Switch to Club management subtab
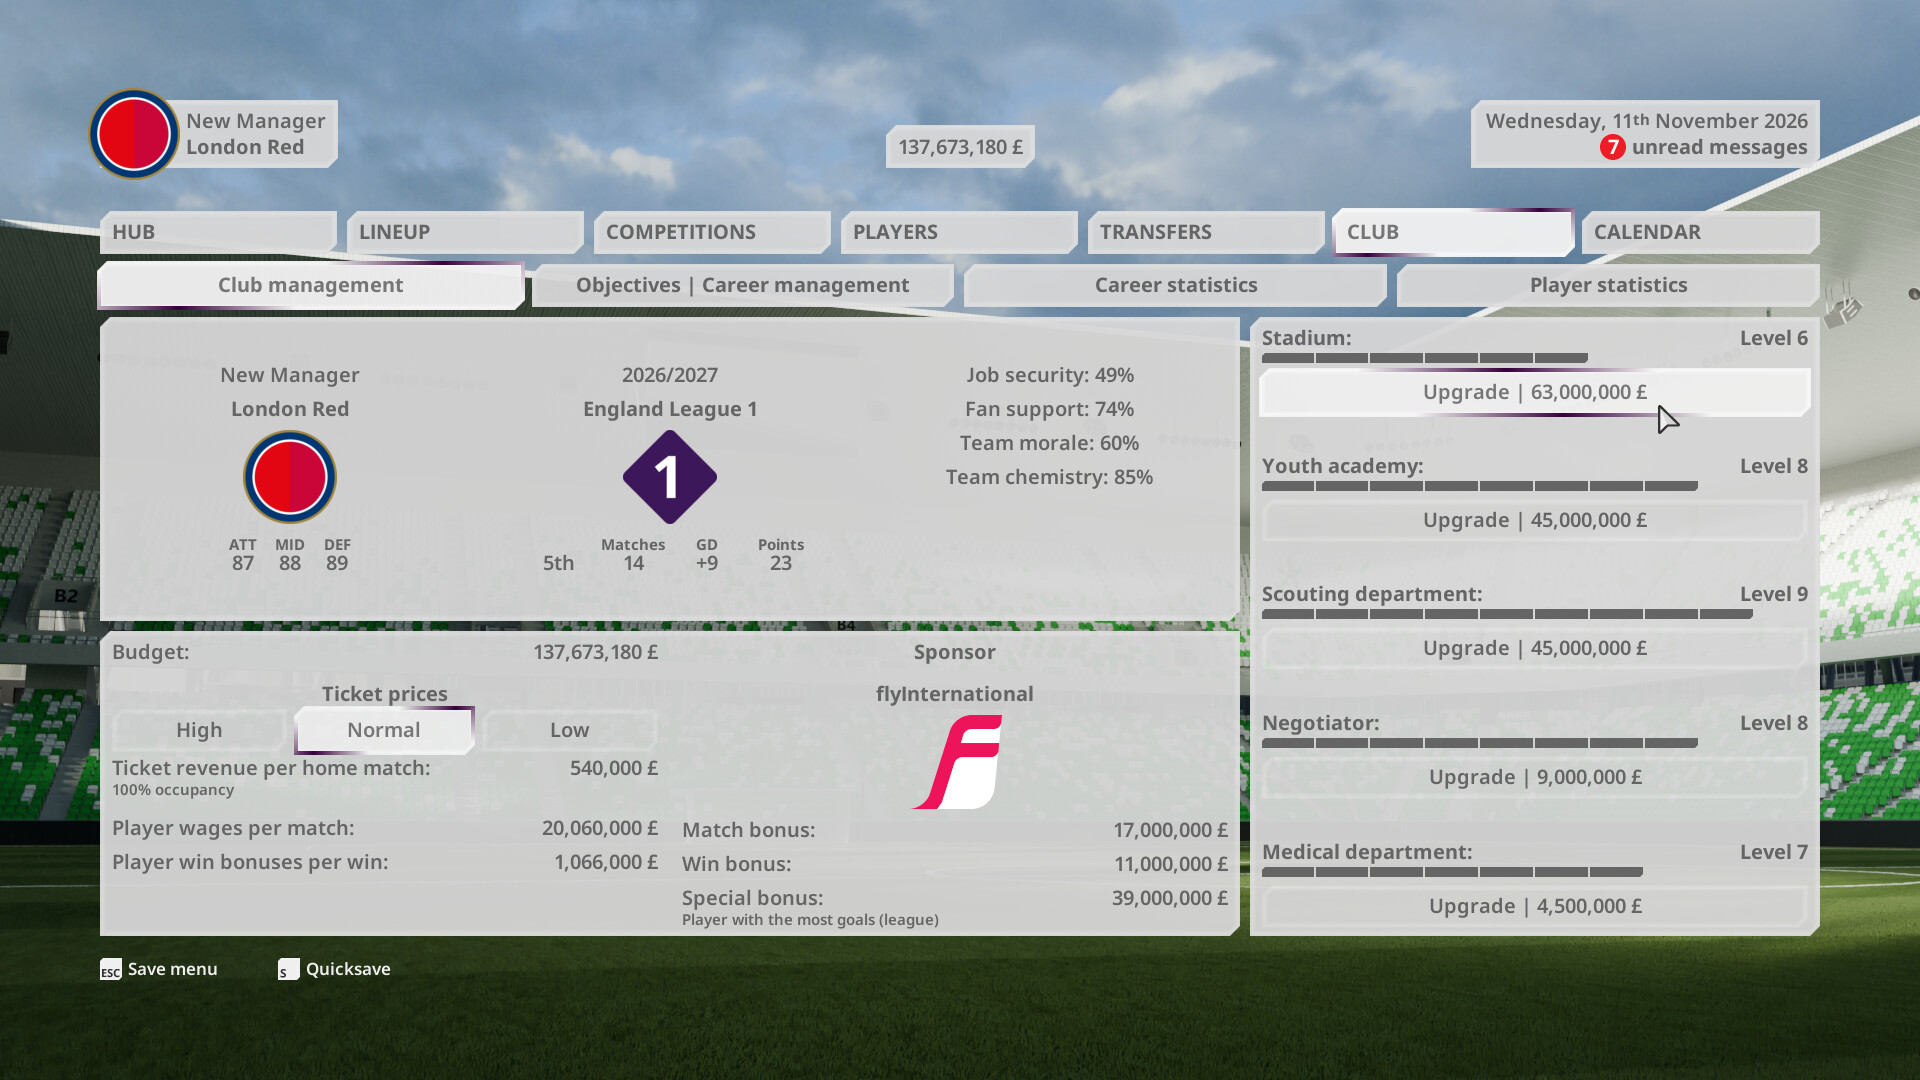Image resolution: width=1920 pixels, height=1080 pixels. click(x=311, y=285)
